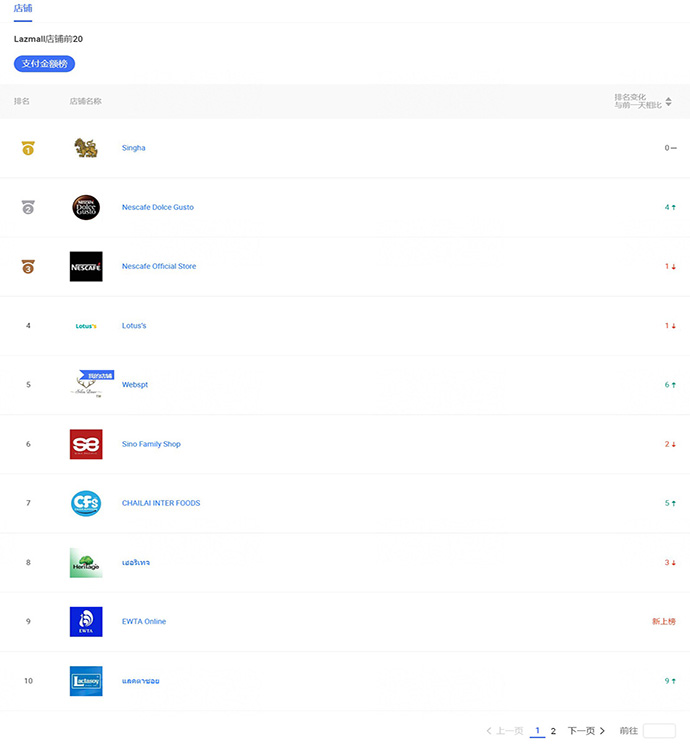
Task: Click the 0 rank change for Singha
Action: tap(670, 148)
